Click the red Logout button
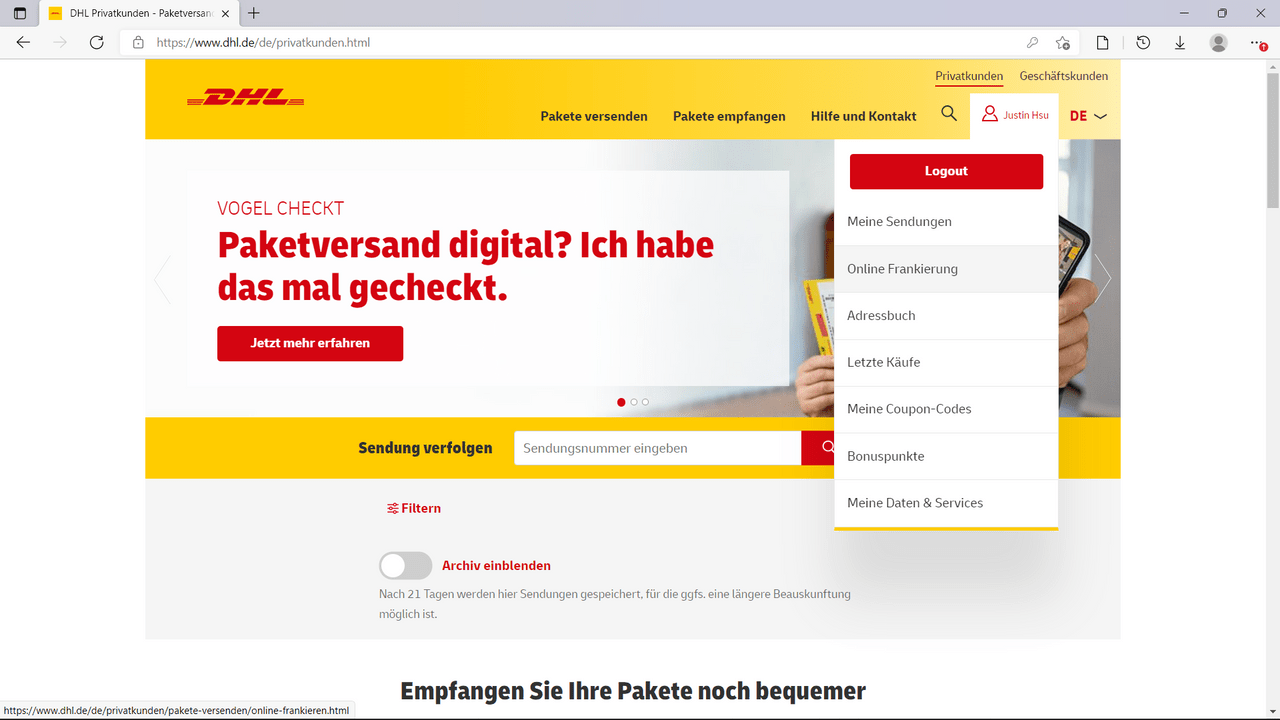 946,171
